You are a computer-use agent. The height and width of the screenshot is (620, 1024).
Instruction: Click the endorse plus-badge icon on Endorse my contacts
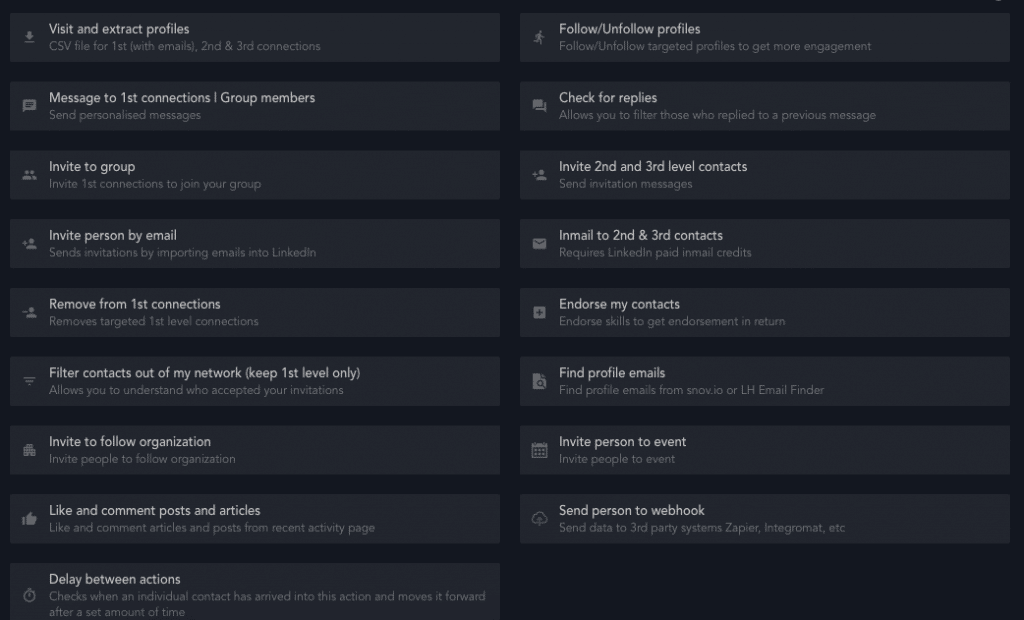click(x=538, y=312)
